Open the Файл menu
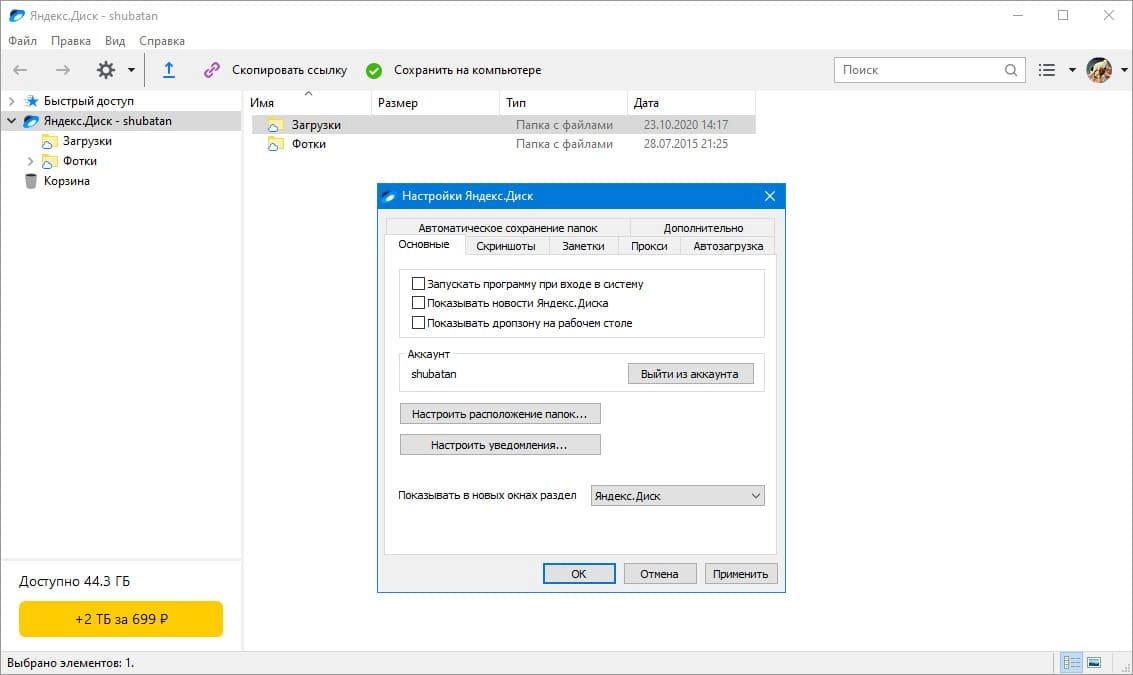Screen dimensions: 1133x675 tap(22, 41)
